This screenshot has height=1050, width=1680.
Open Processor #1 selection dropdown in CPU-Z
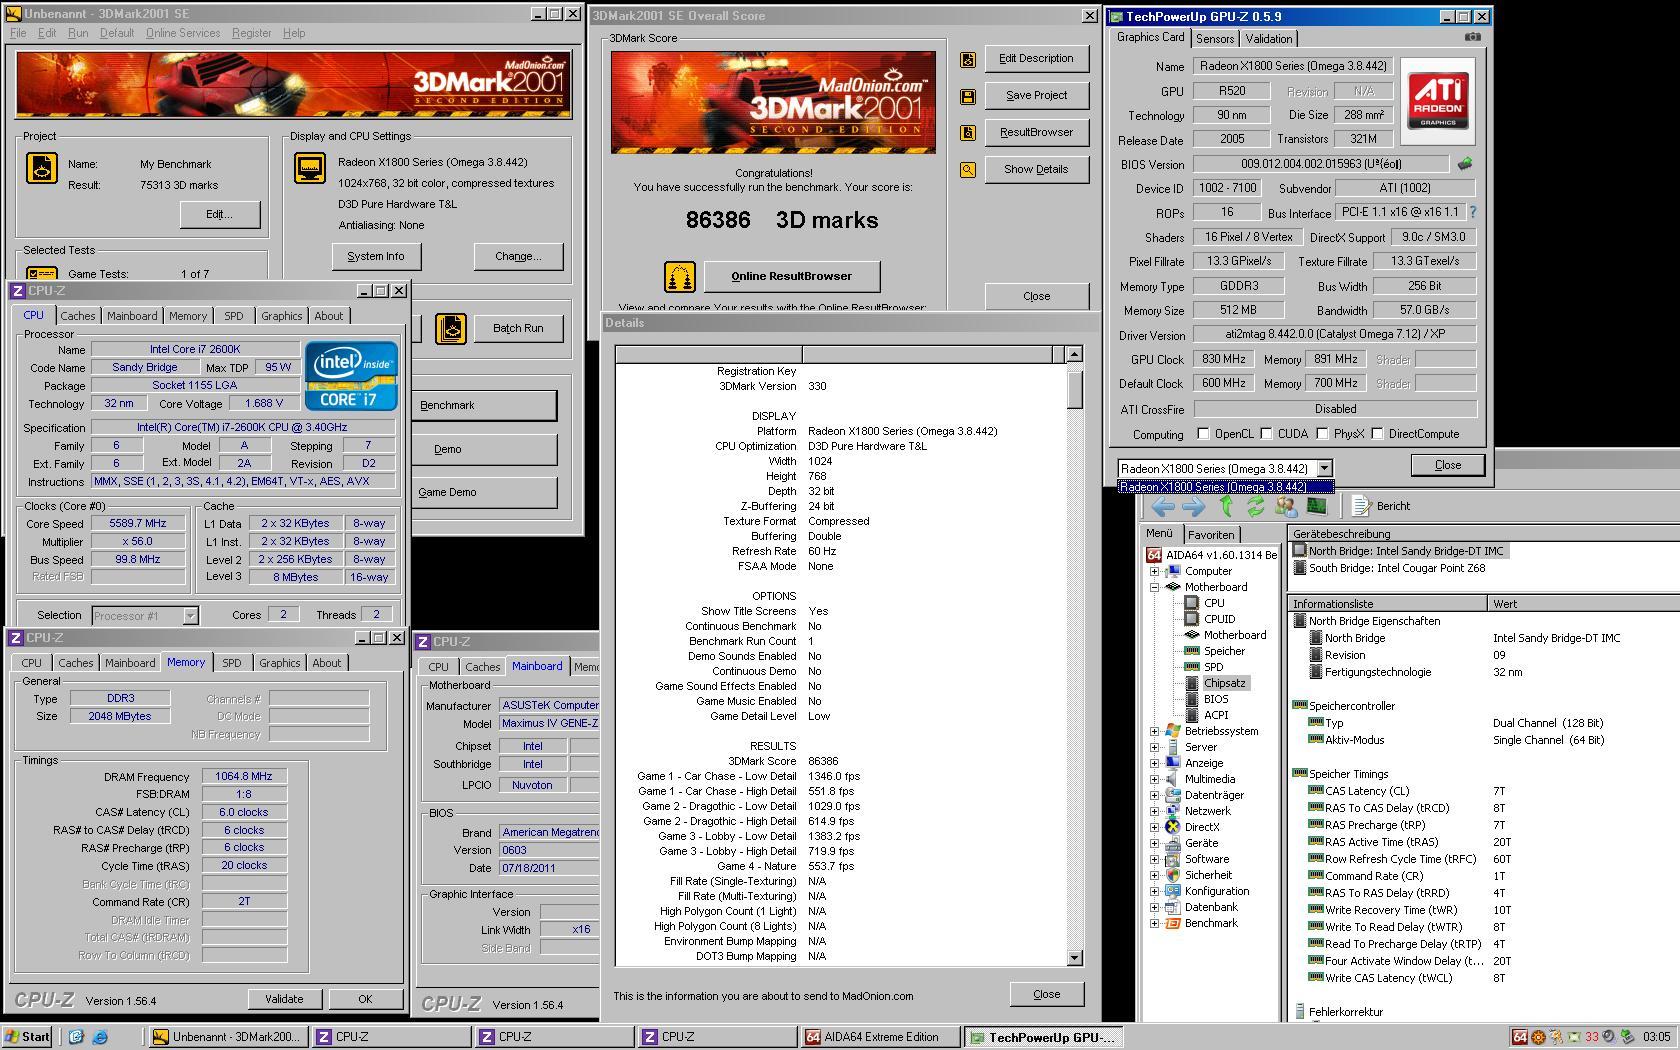tap(190, 616)
